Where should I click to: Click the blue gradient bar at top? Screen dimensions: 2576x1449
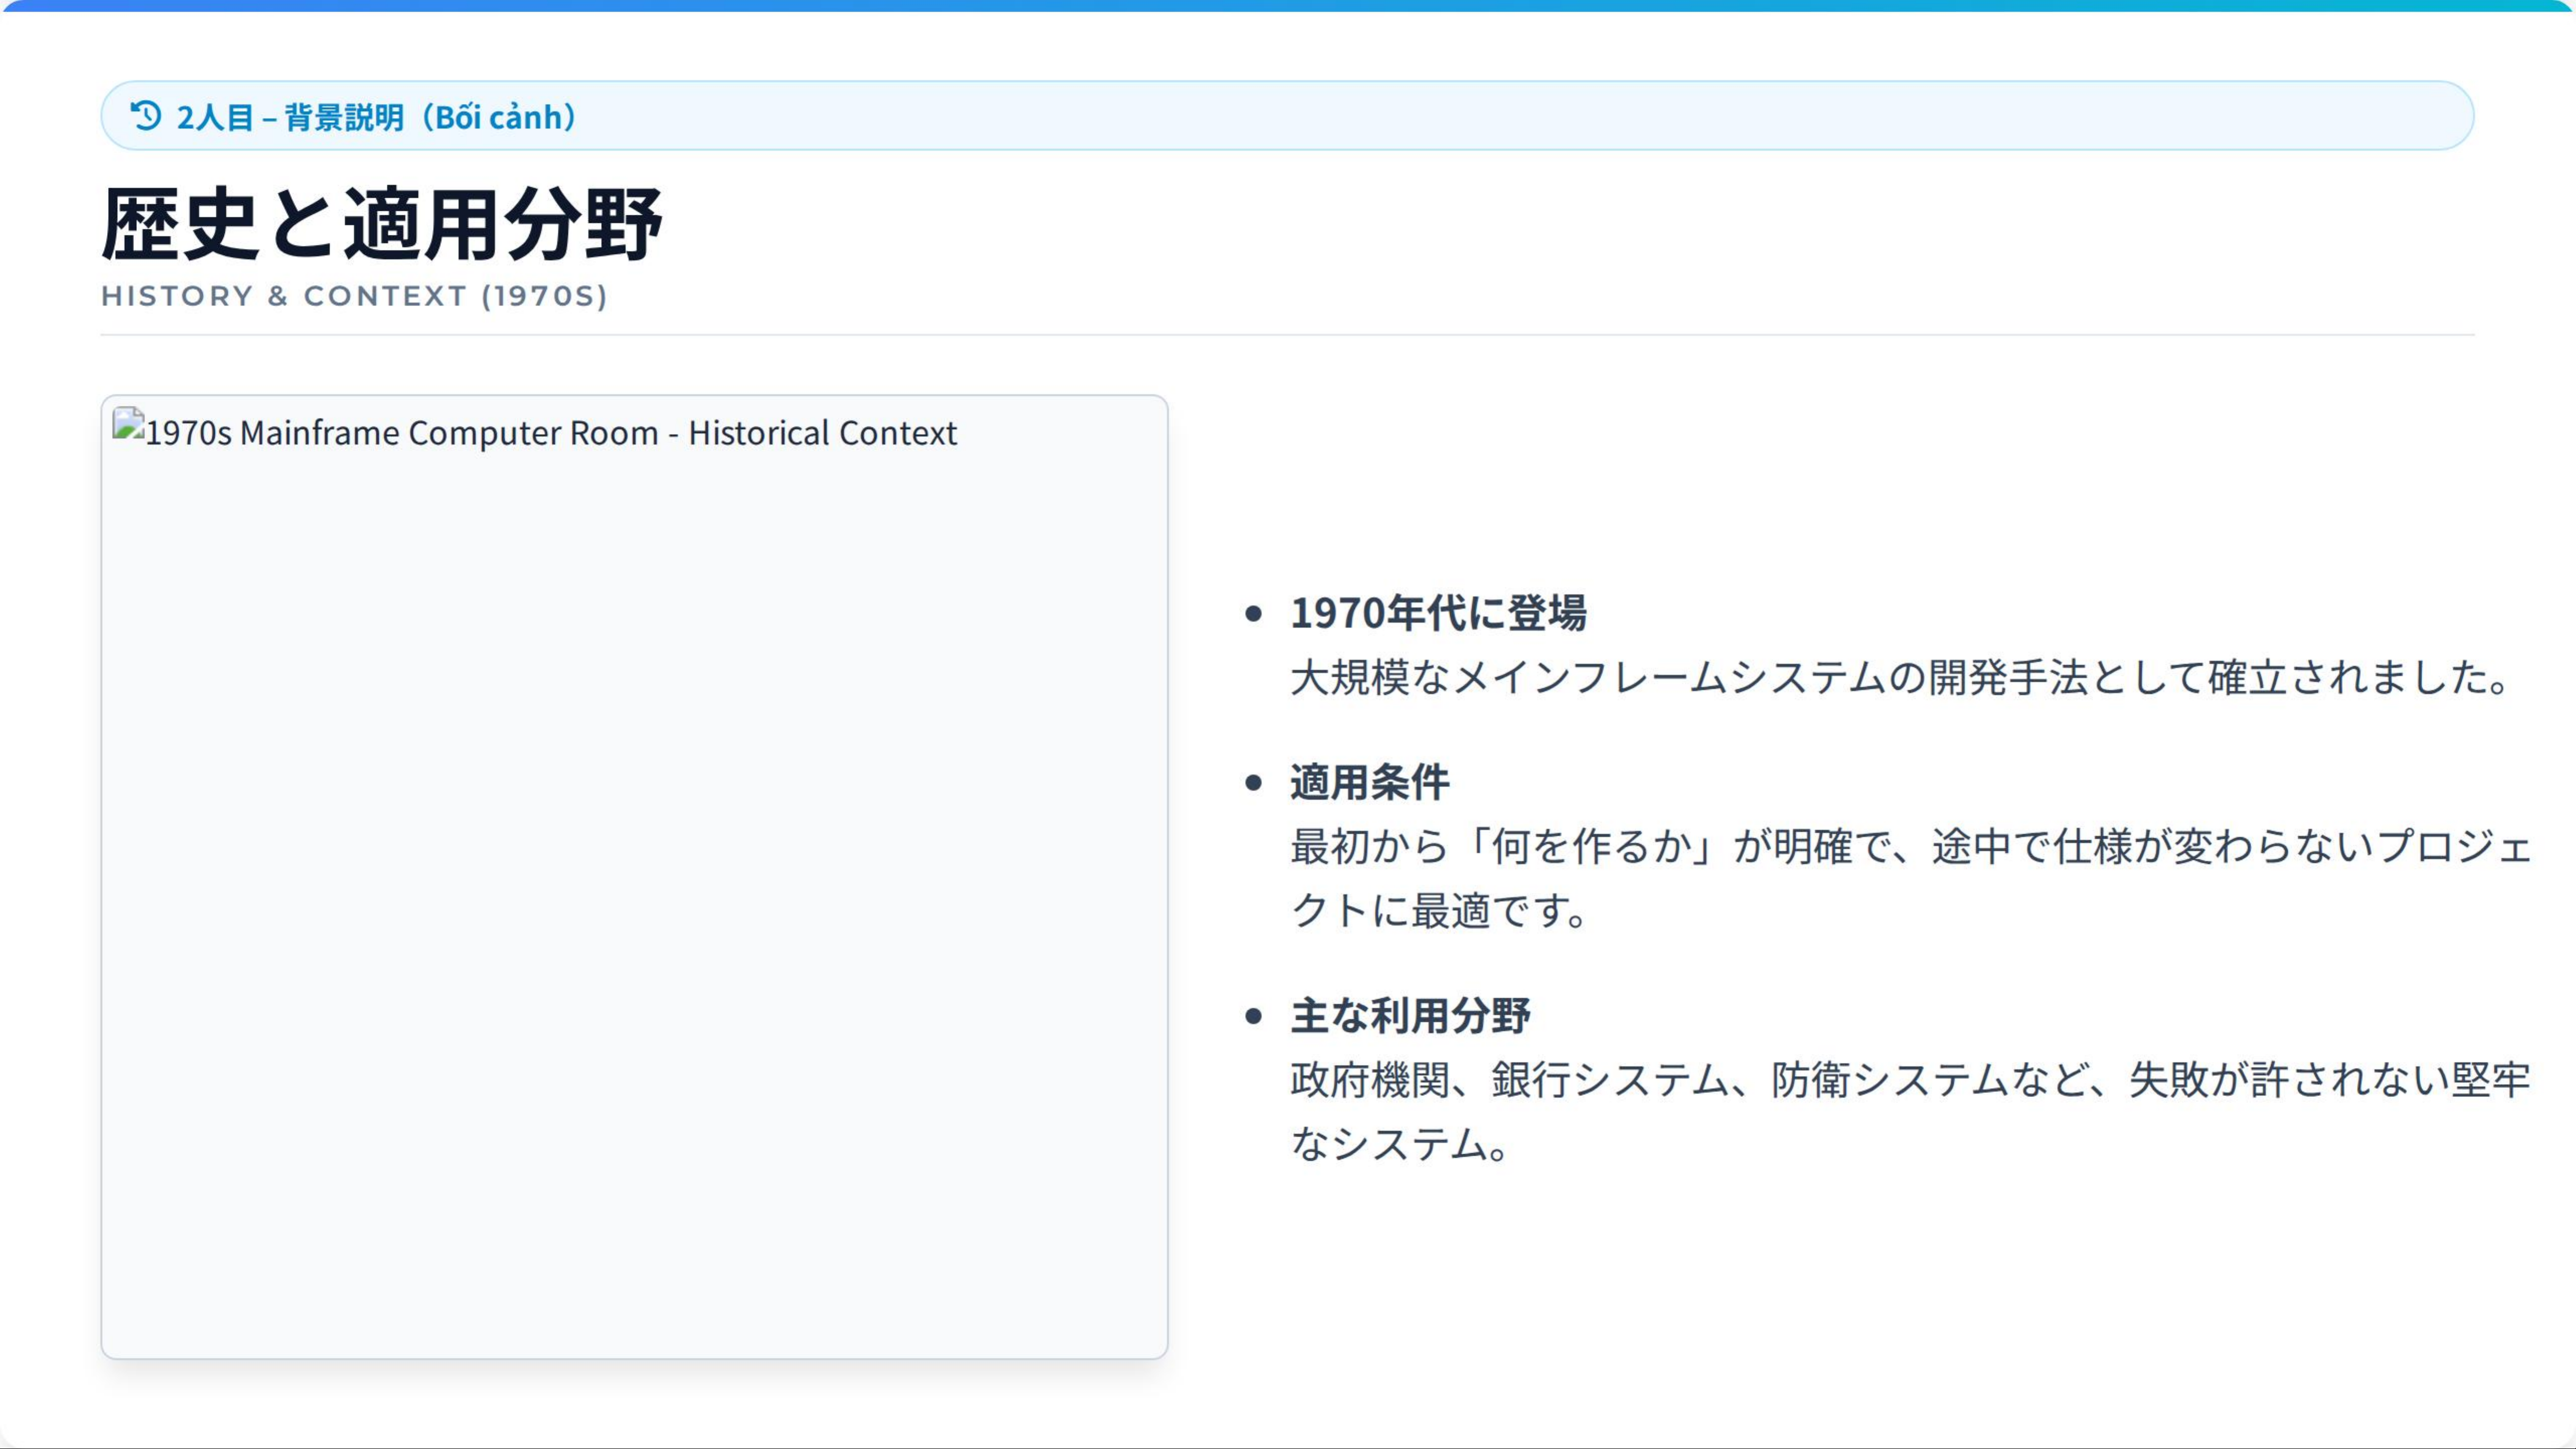pos(1288,6)
